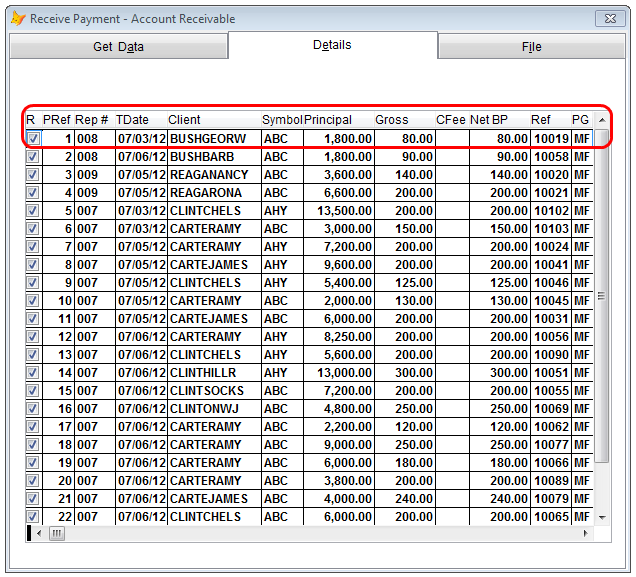Click the 8,250.00 principal cell
This screenshot has height=577, width=636.
coord(339,337)
